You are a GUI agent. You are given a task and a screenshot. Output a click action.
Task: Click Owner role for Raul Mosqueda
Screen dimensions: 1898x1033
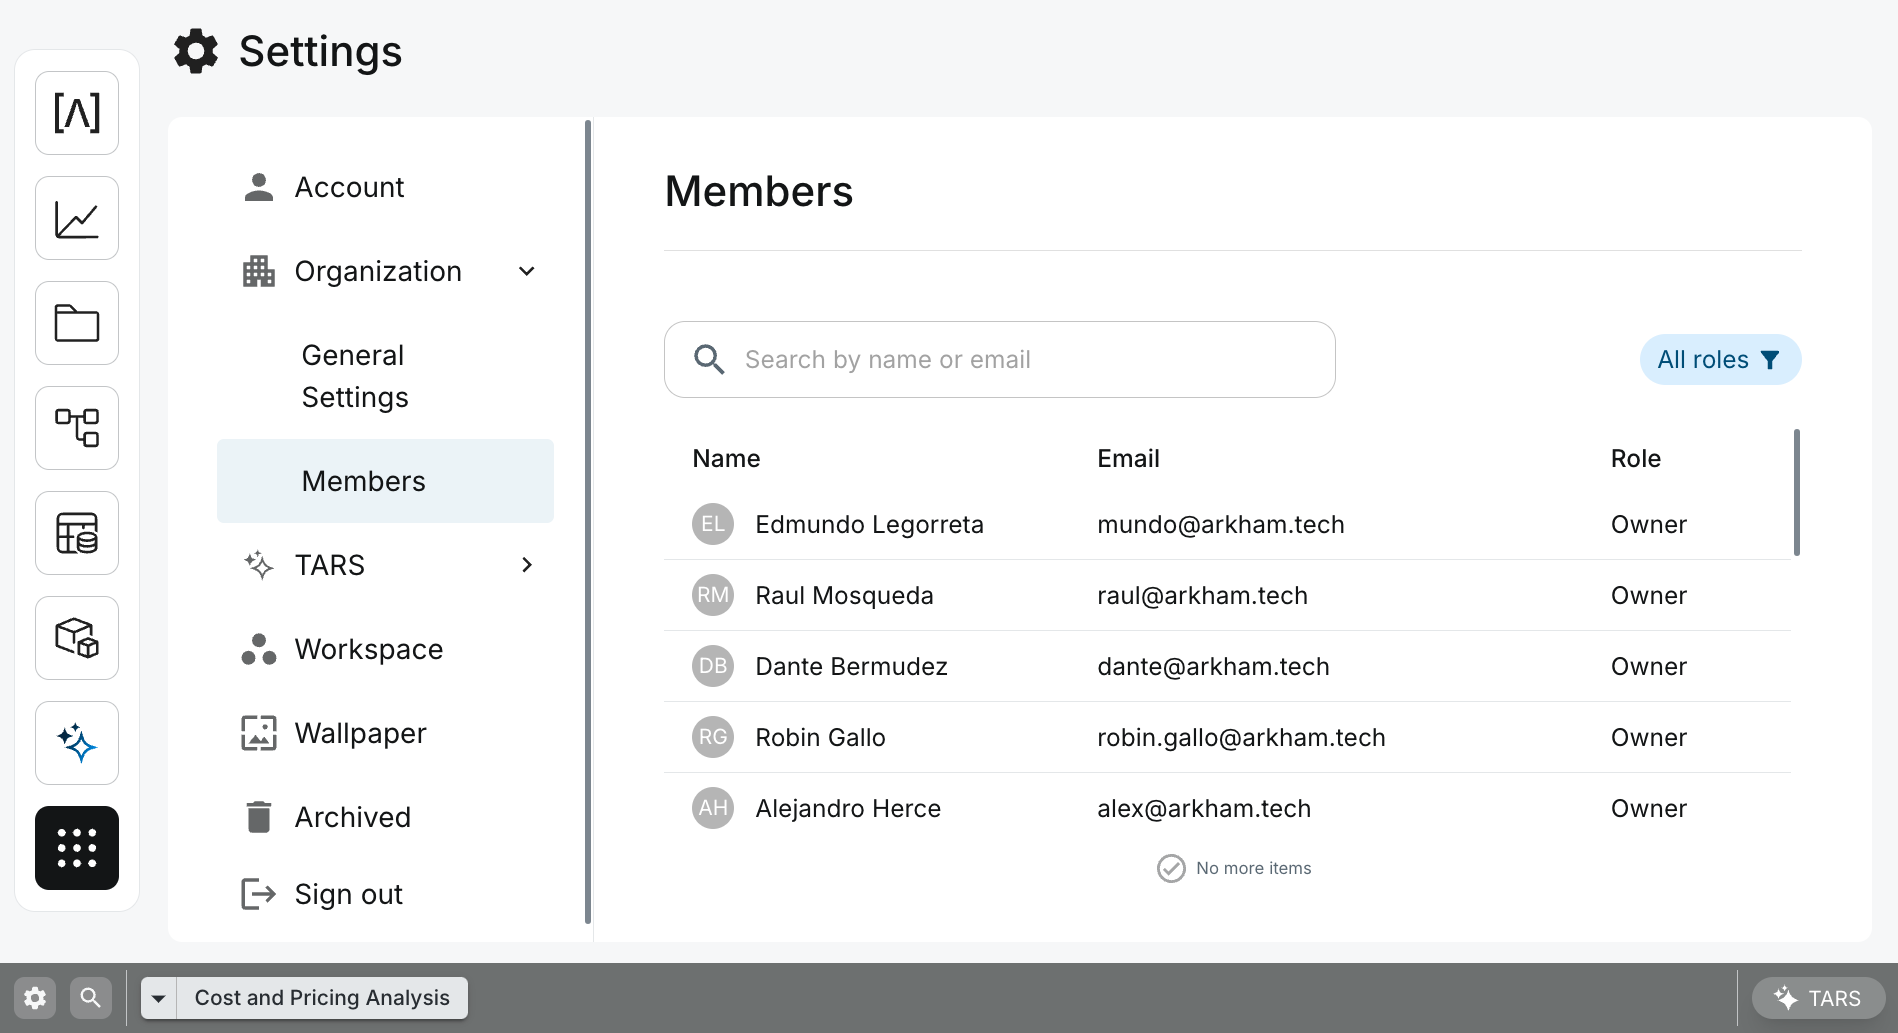tap(1649, 595)
